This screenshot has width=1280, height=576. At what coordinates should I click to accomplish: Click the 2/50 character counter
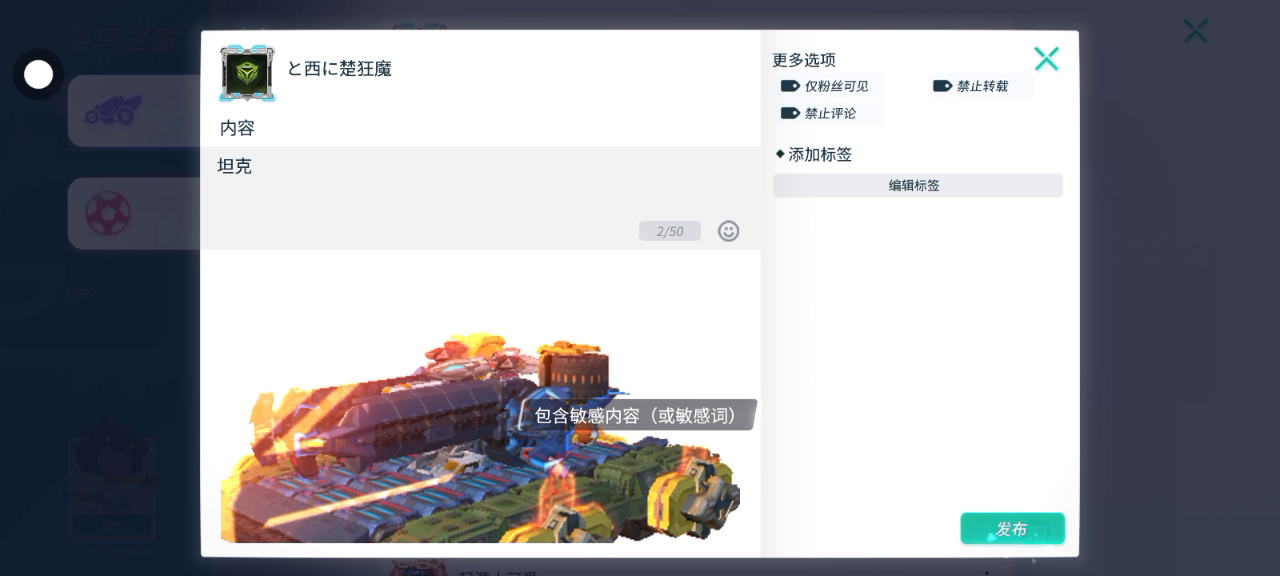click(669, 231)
